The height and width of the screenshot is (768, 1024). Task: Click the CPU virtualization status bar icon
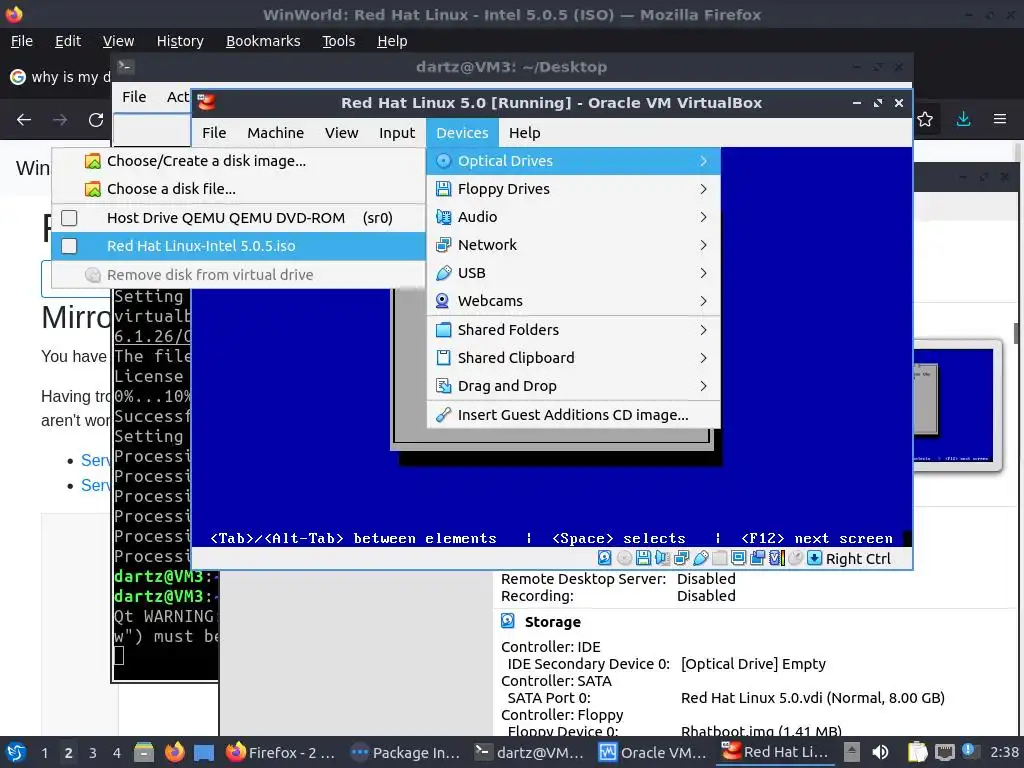[776, 558]
